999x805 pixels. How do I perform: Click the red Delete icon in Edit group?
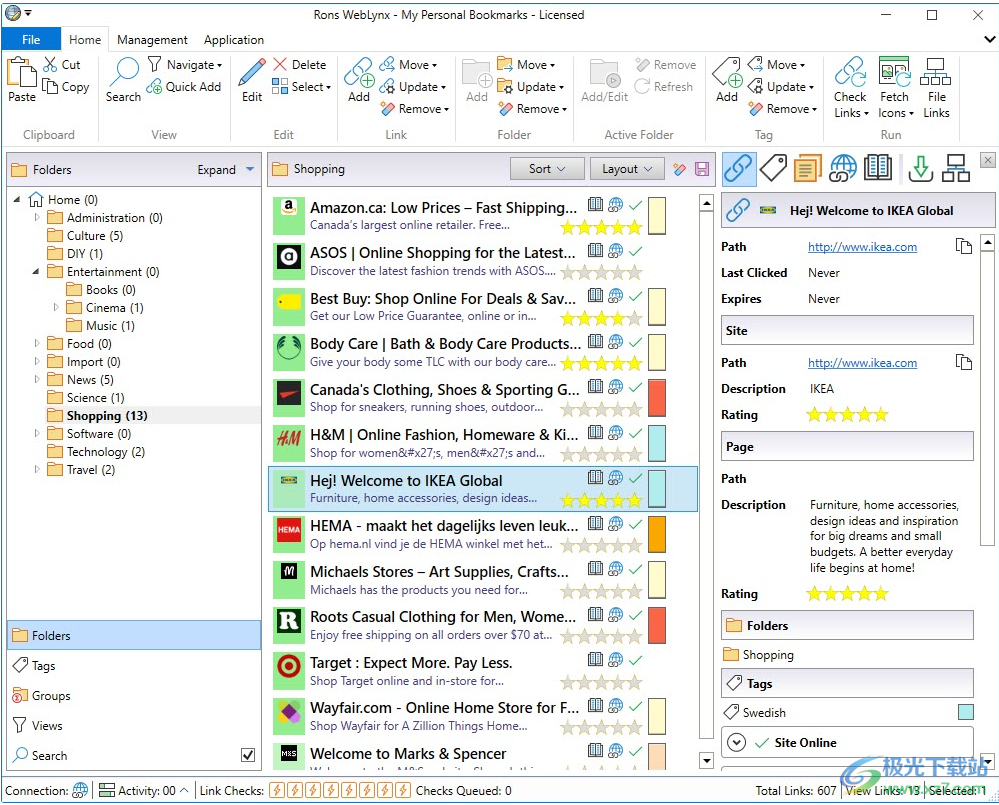tap(280, 65)
